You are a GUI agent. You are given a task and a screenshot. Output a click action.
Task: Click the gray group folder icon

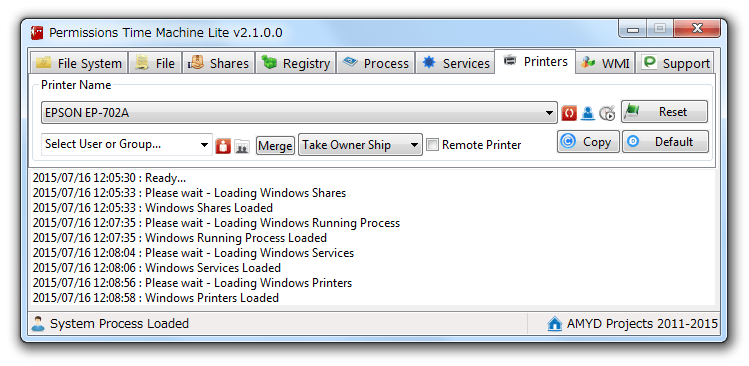(x=242, y=146)
